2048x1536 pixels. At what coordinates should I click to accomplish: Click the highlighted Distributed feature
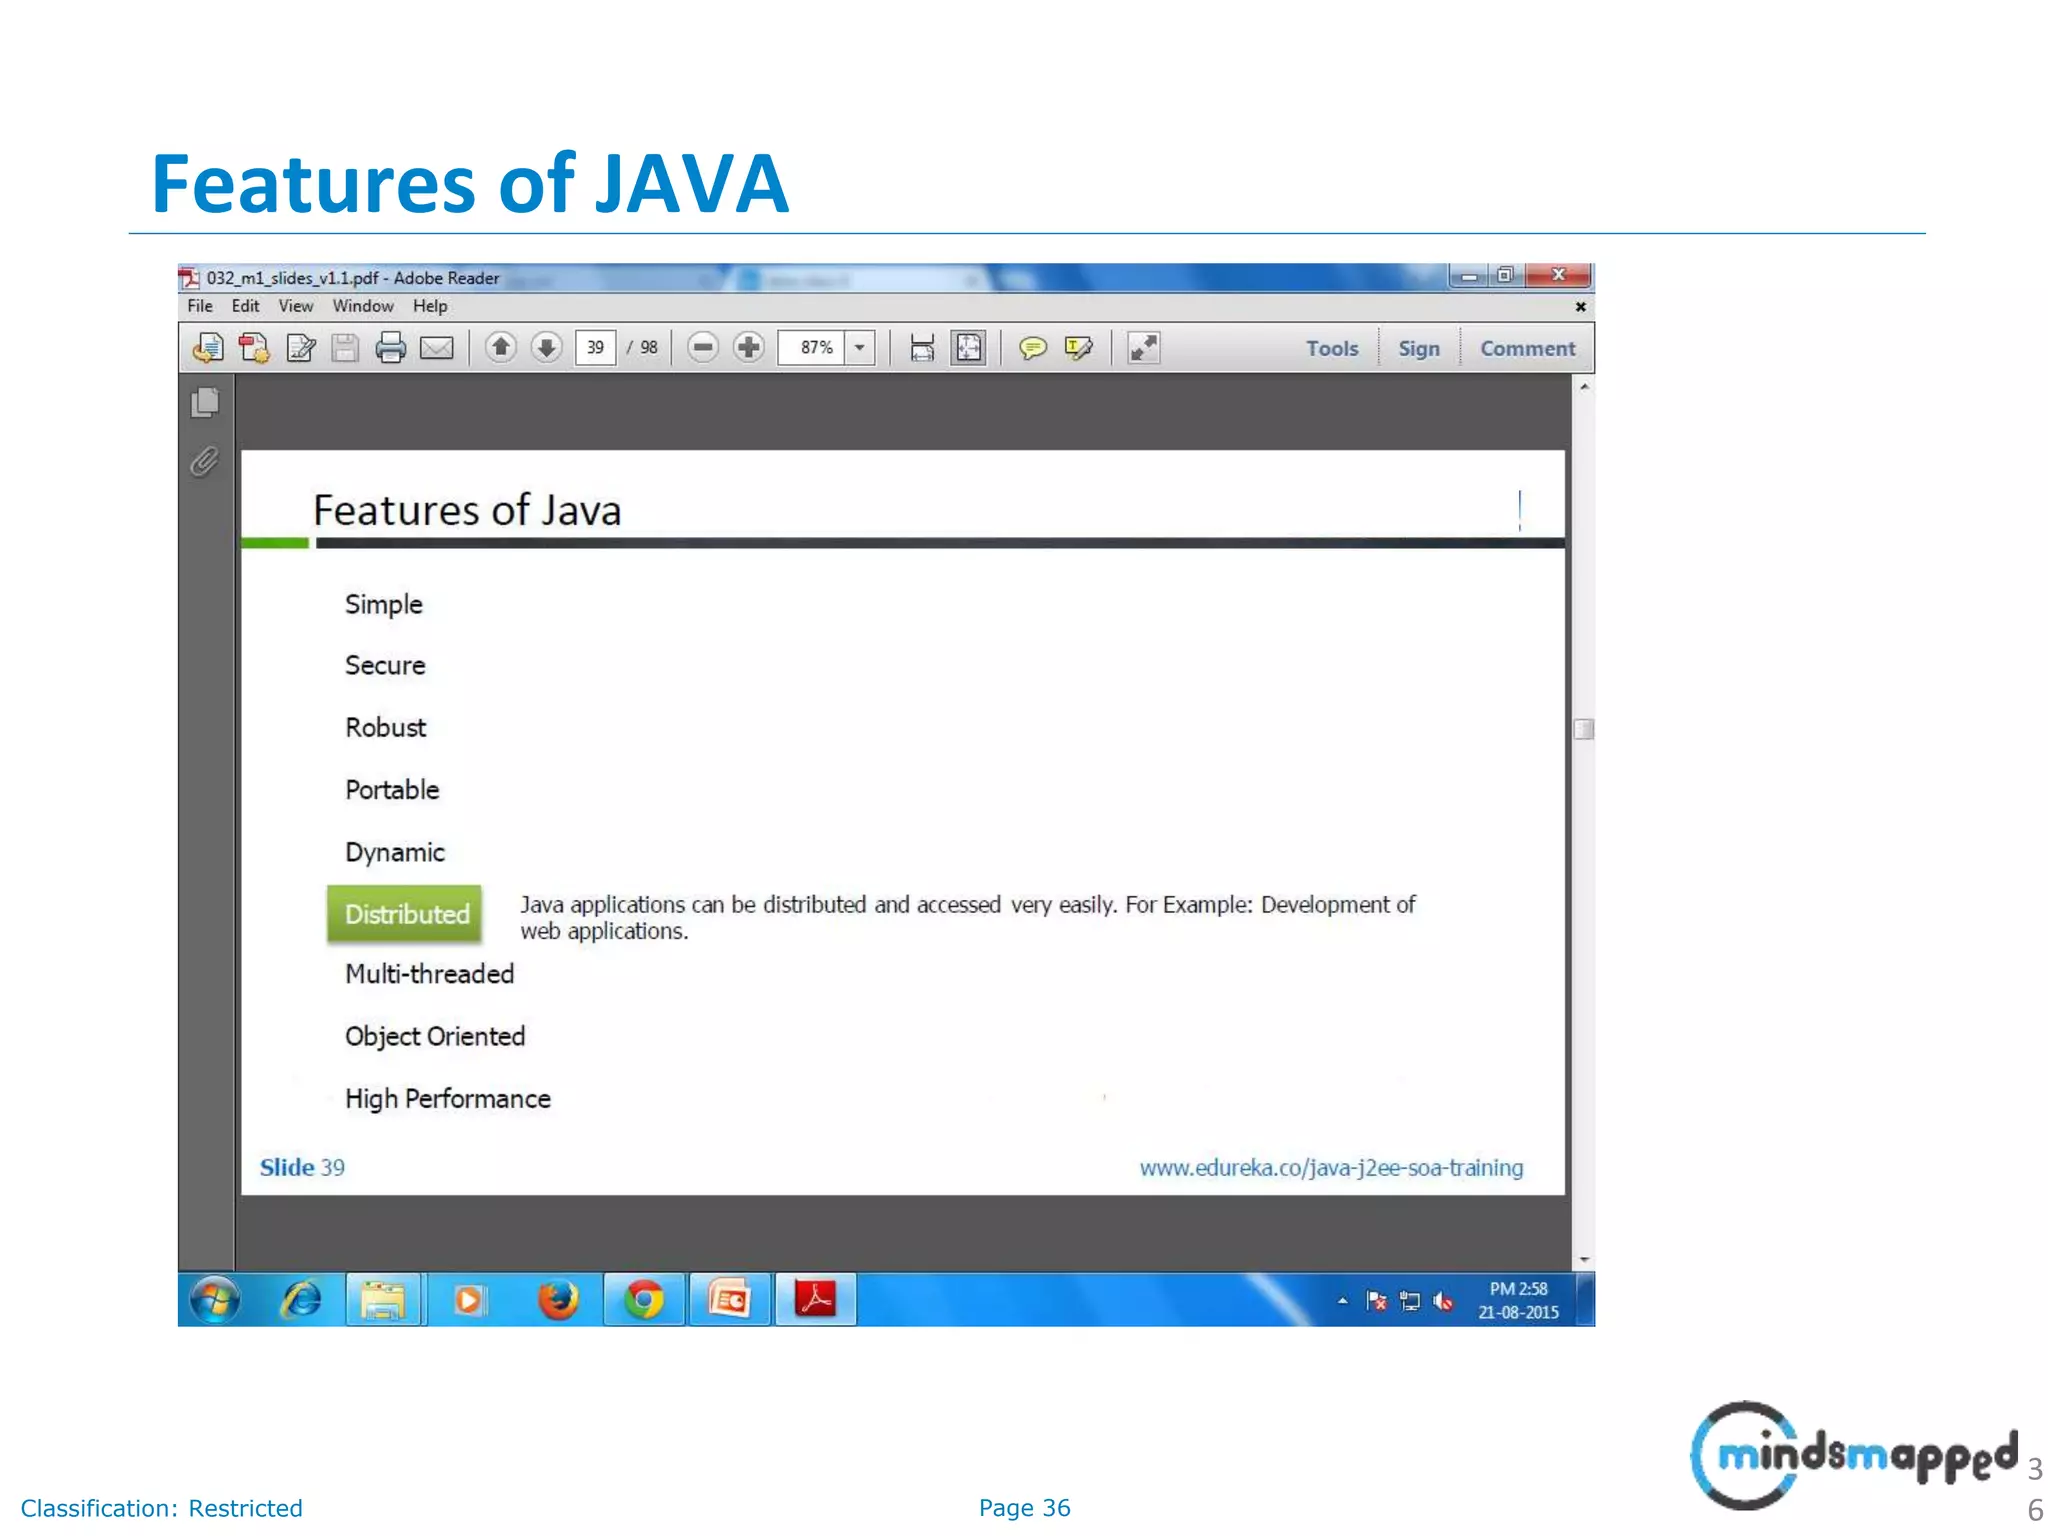(x=405, y=914)
